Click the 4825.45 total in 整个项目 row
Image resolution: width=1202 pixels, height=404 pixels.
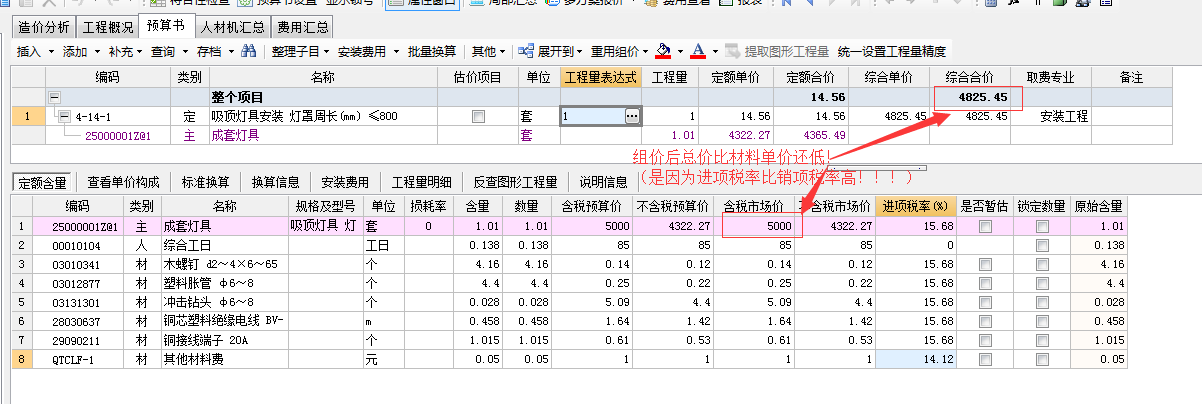point(969,98)
